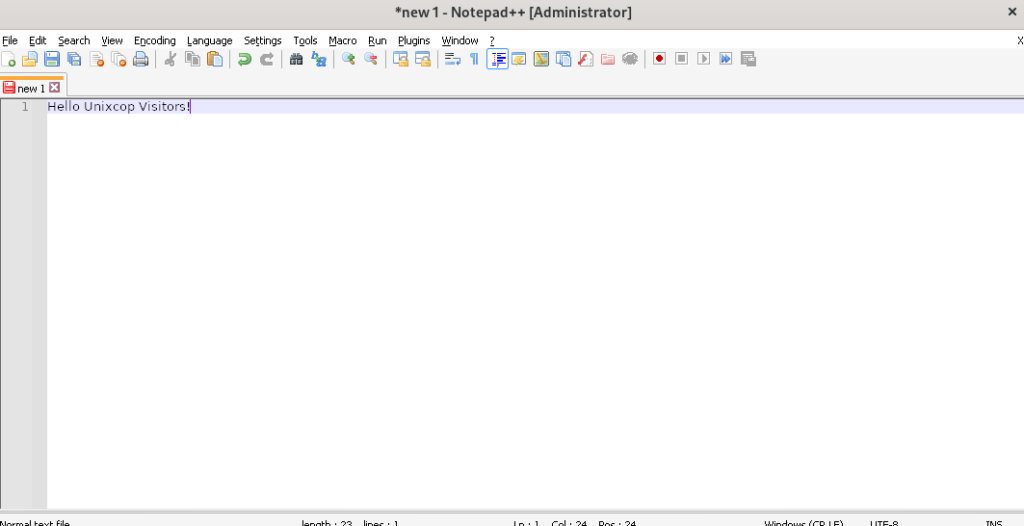Open the Run menu
1024x526 pixels.
pos(377,41)
